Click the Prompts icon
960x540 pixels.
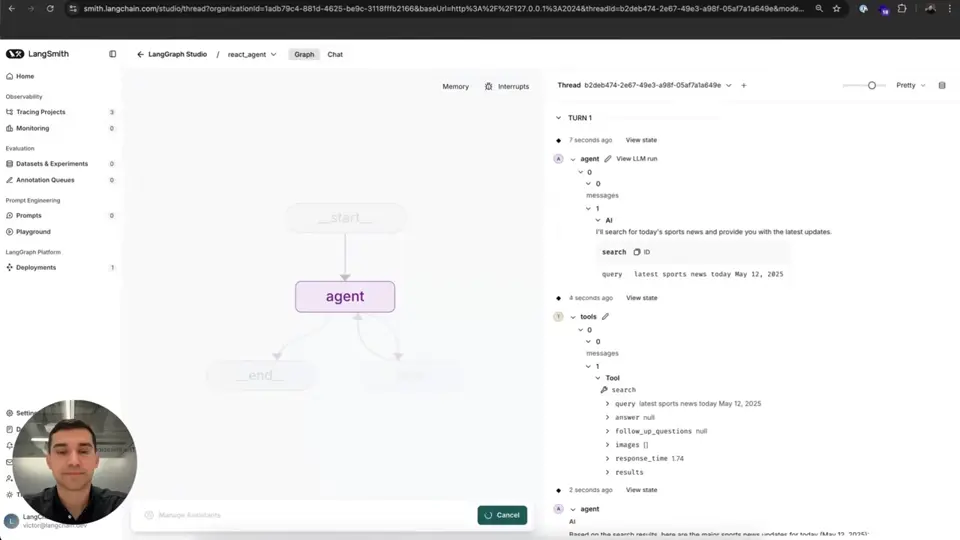pyautogui.click(x=9, y=216)
